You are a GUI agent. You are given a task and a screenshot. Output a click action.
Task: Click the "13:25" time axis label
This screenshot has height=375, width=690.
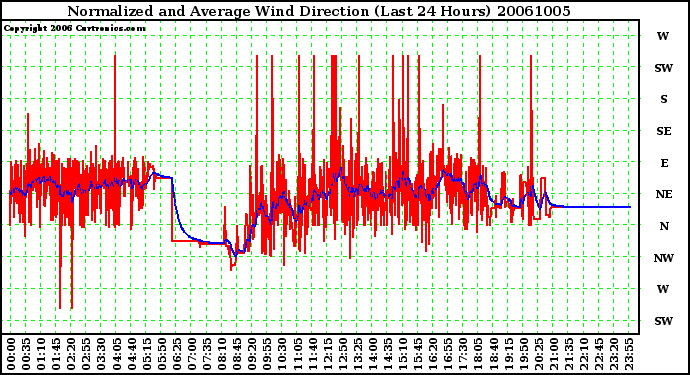(358, 354)
